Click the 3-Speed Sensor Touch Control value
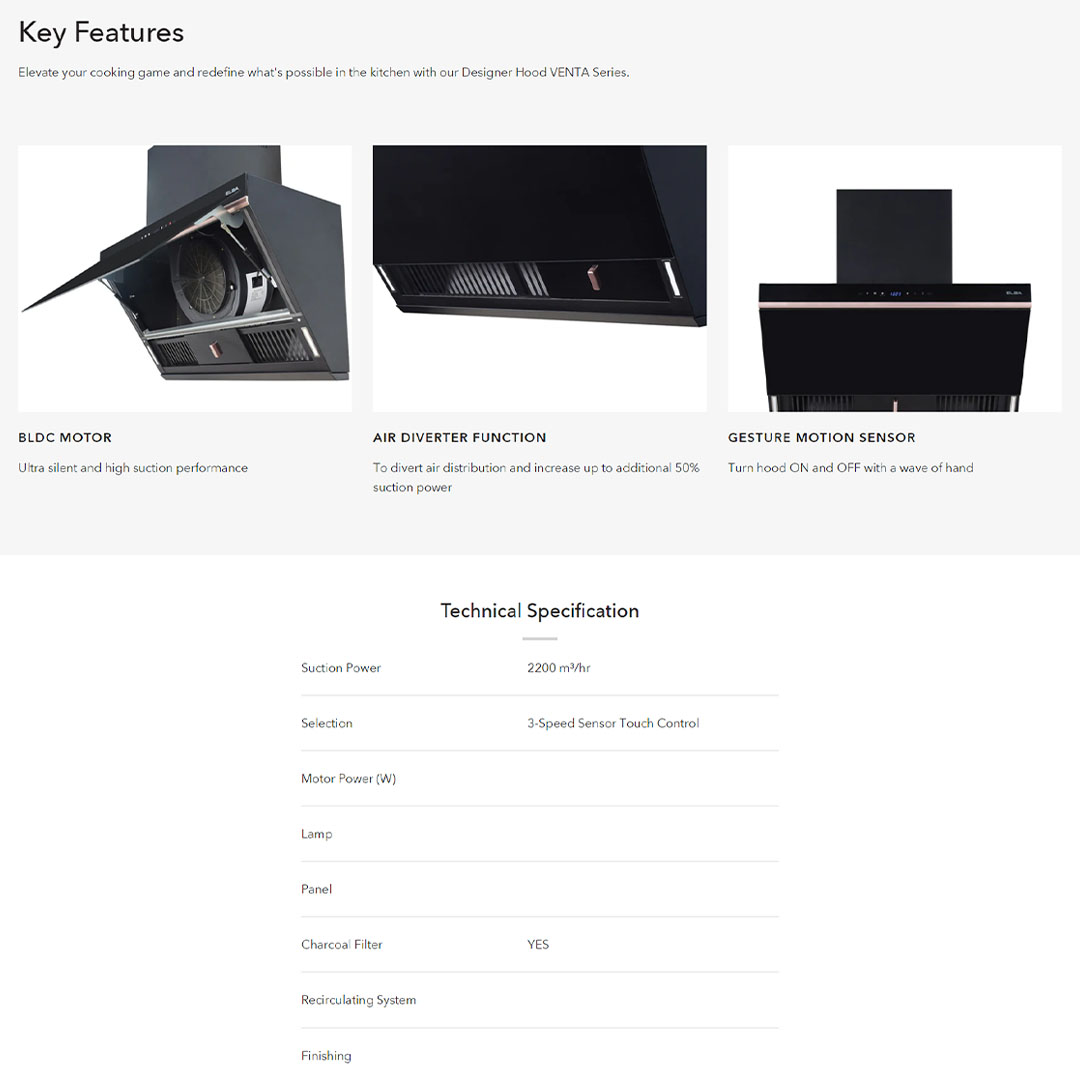 (x=613, y=723)
